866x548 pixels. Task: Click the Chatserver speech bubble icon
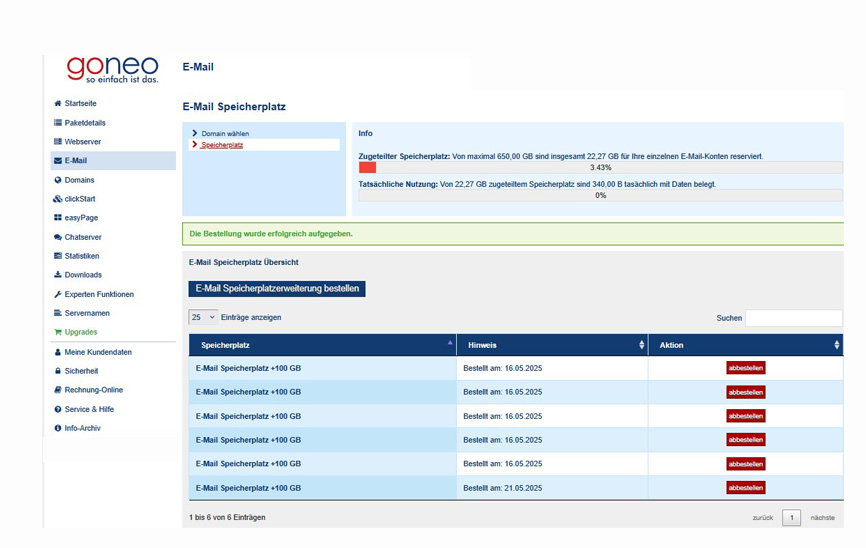[57, 237]
